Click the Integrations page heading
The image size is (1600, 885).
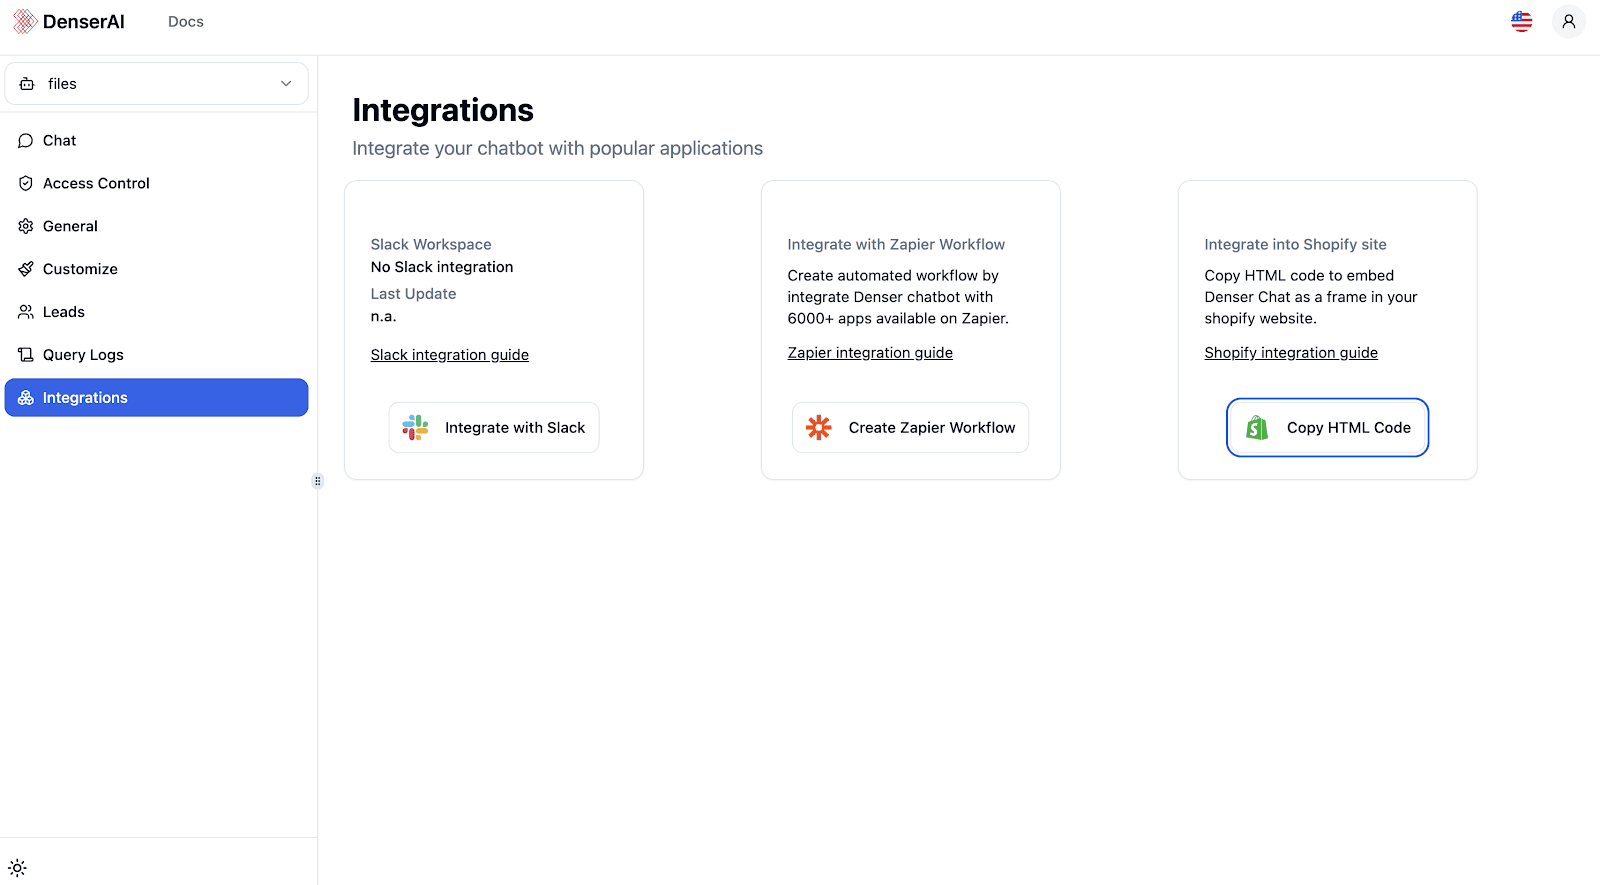(443, 110)
